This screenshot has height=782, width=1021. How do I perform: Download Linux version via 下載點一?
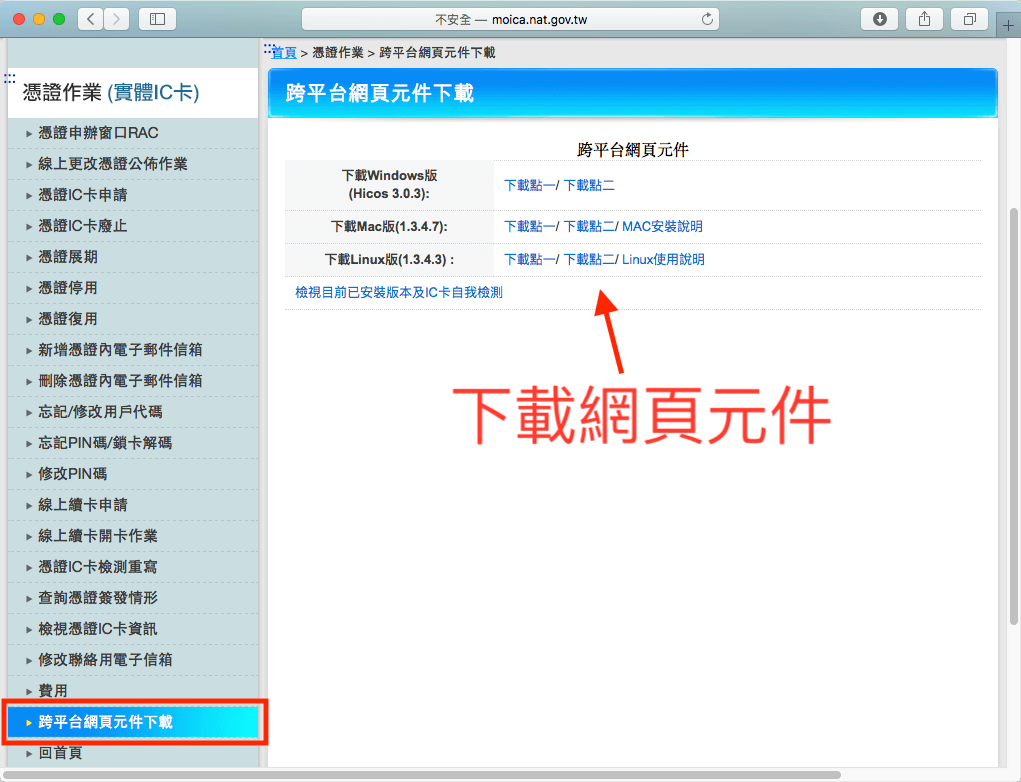tap(529, 260)
